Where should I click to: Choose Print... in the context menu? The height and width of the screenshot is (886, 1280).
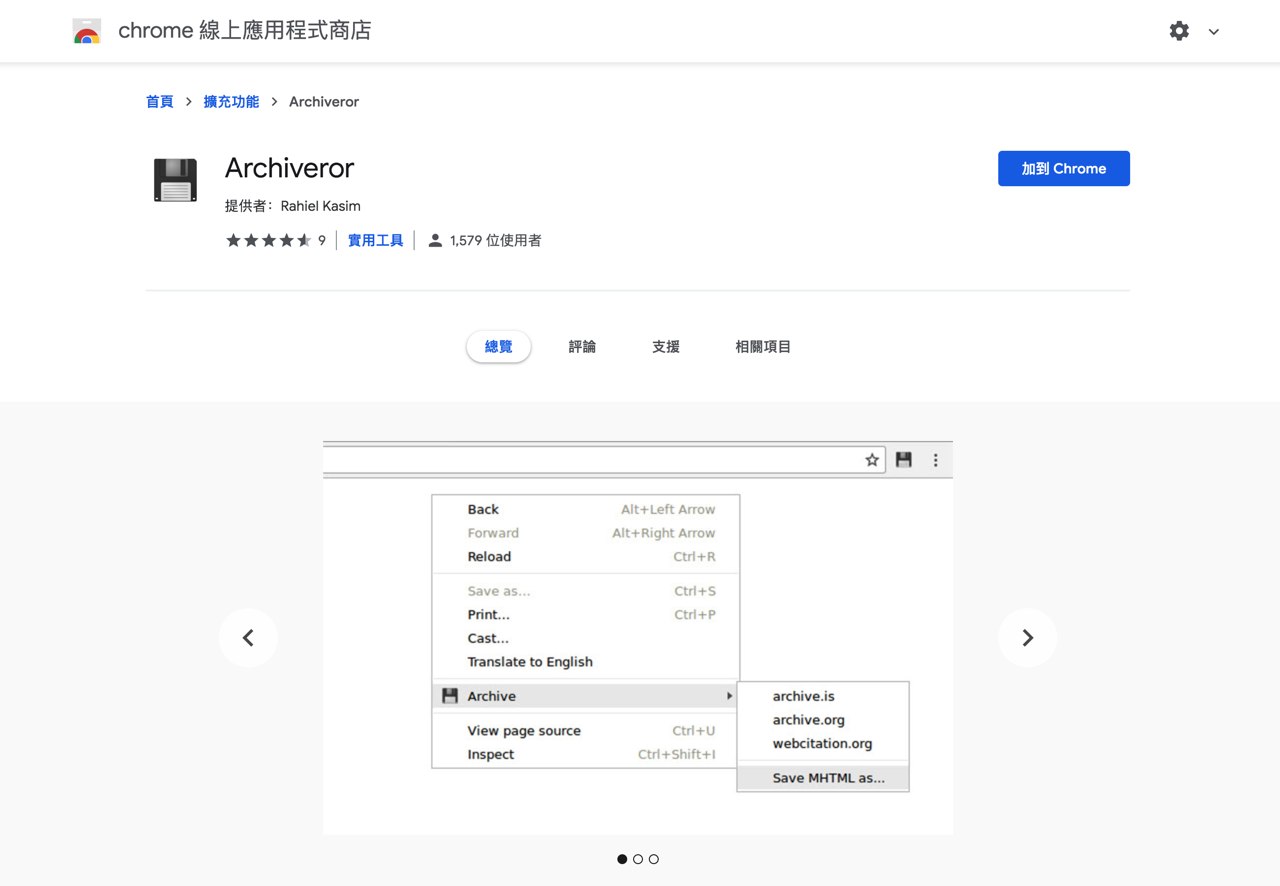[585, 615]
